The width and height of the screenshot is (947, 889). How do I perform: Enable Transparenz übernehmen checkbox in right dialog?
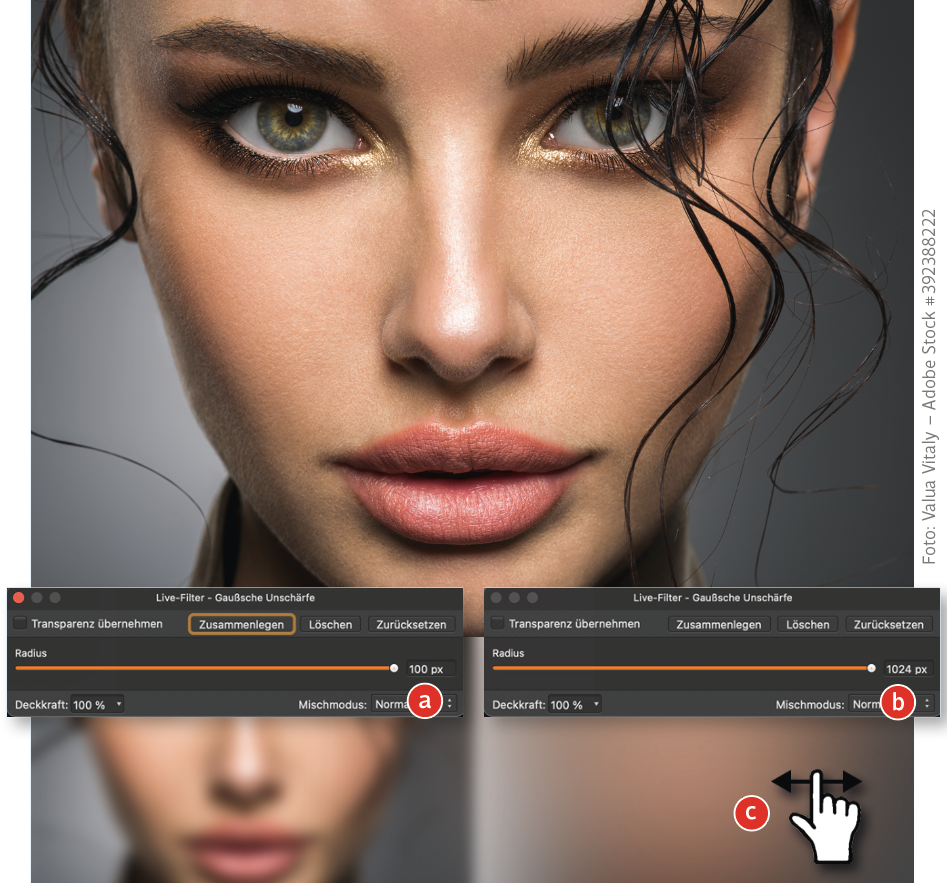(x=498, y=623)
